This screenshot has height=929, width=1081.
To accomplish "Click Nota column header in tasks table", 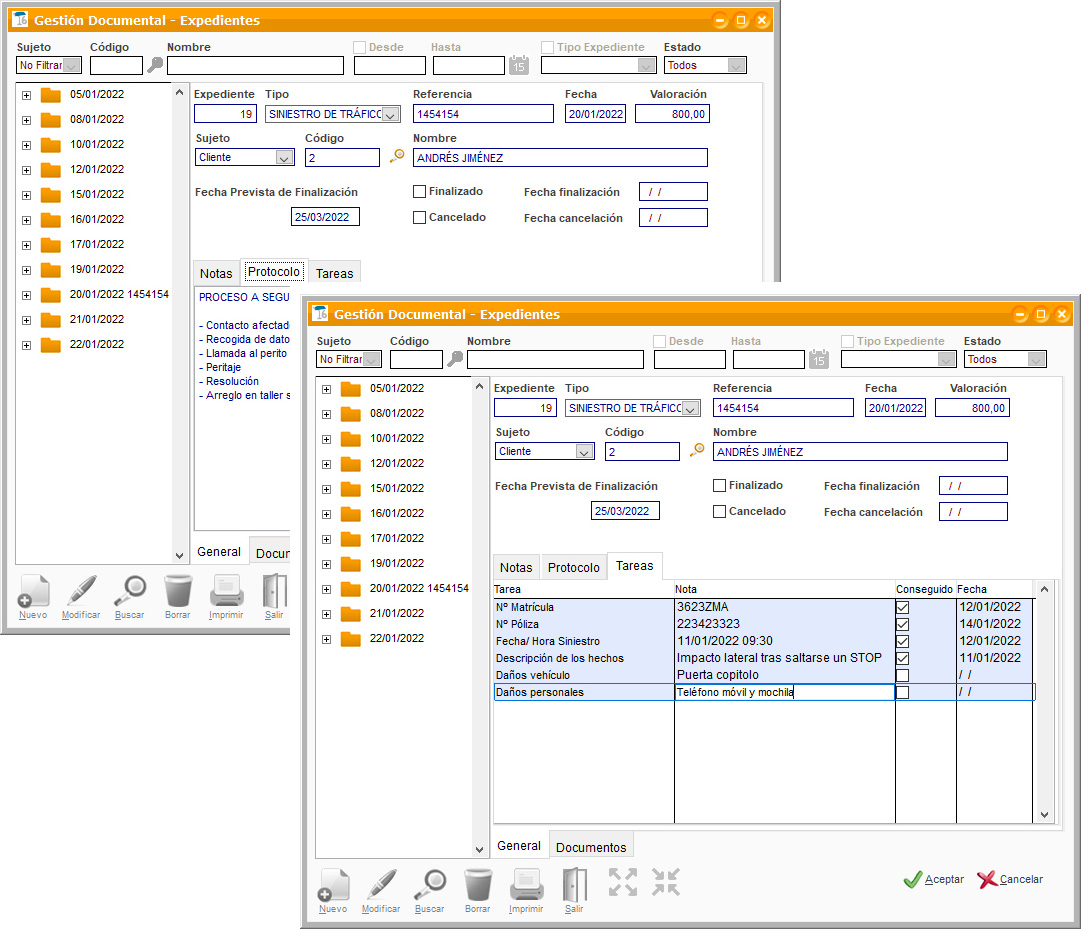I will click(x=784, y=589).
